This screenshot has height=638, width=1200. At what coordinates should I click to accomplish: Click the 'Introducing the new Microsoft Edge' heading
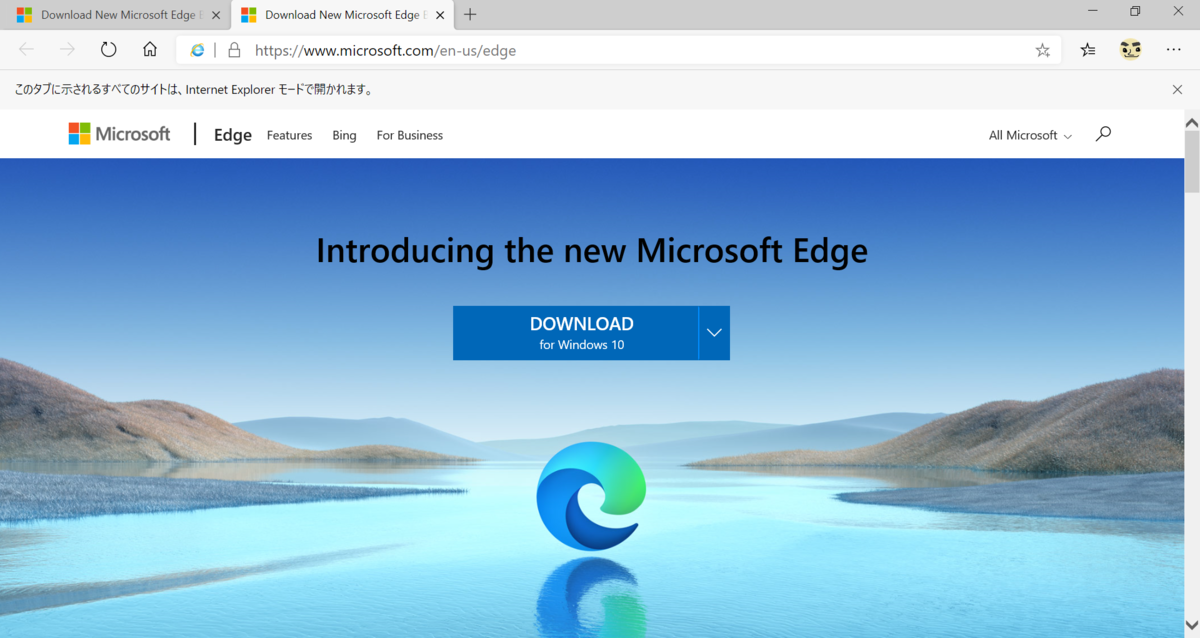point(592,249)
